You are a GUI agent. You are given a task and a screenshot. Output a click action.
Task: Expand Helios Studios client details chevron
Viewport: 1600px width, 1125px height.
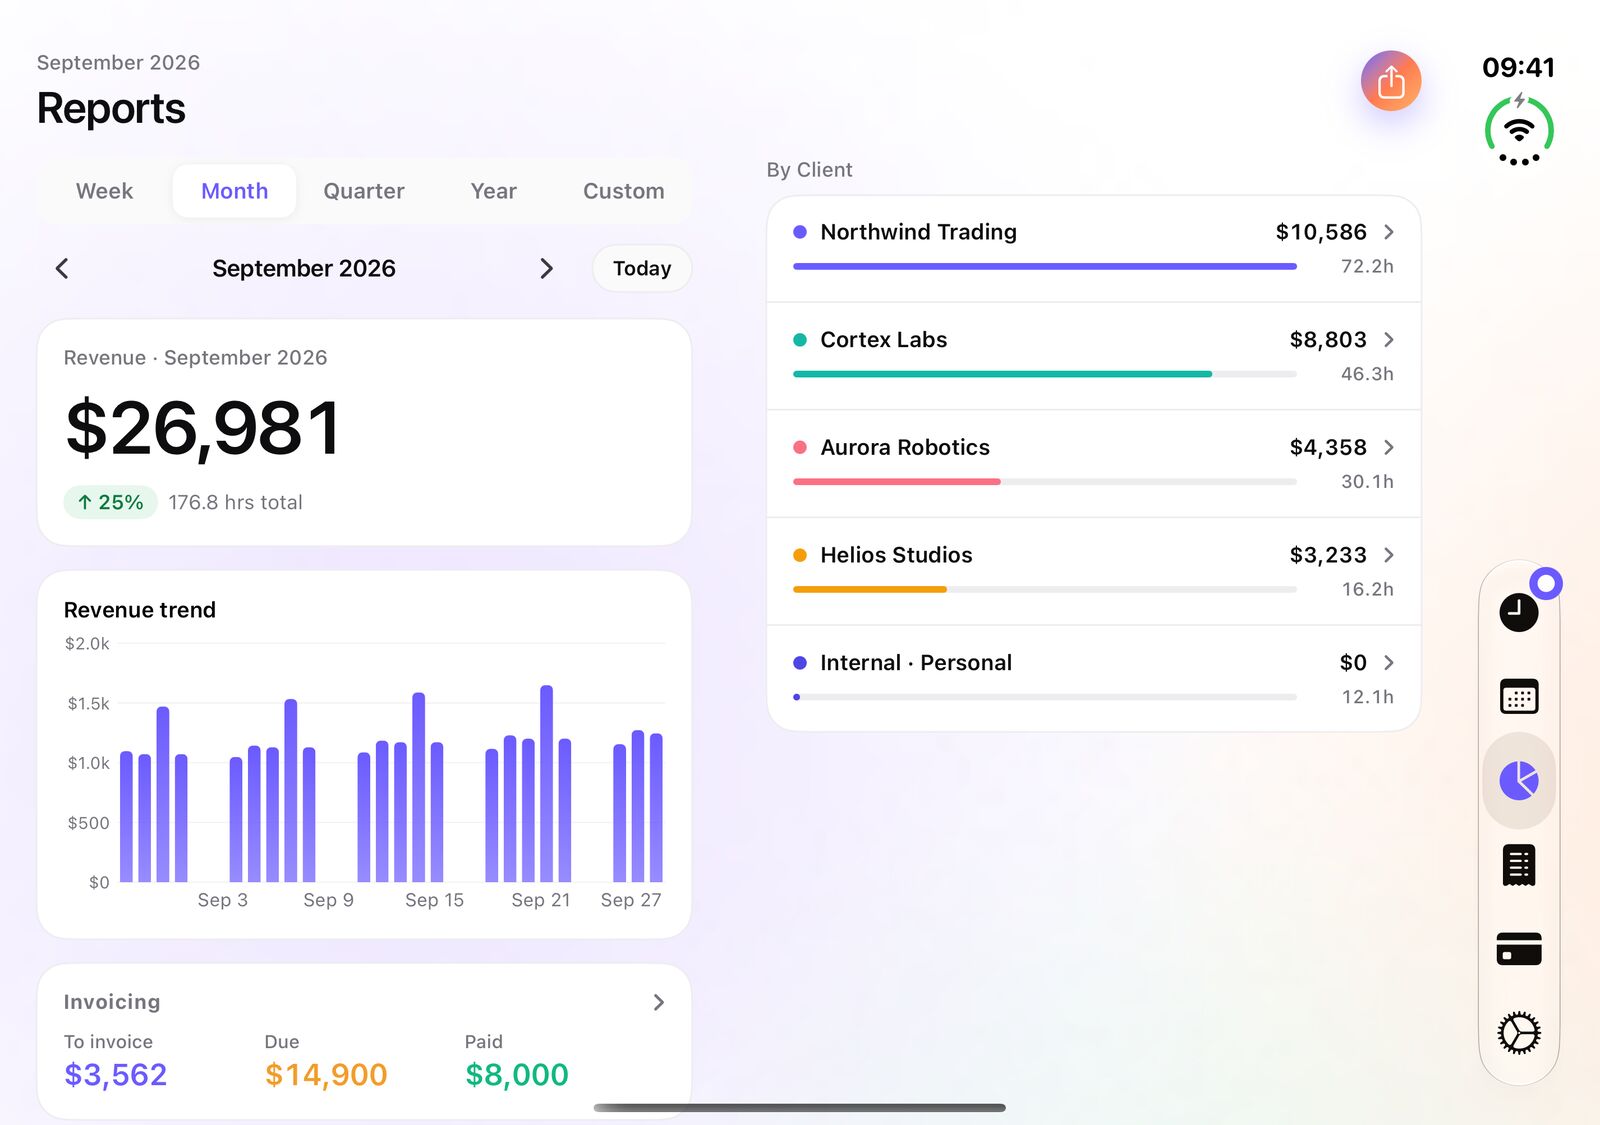[x=1389, y=555]
